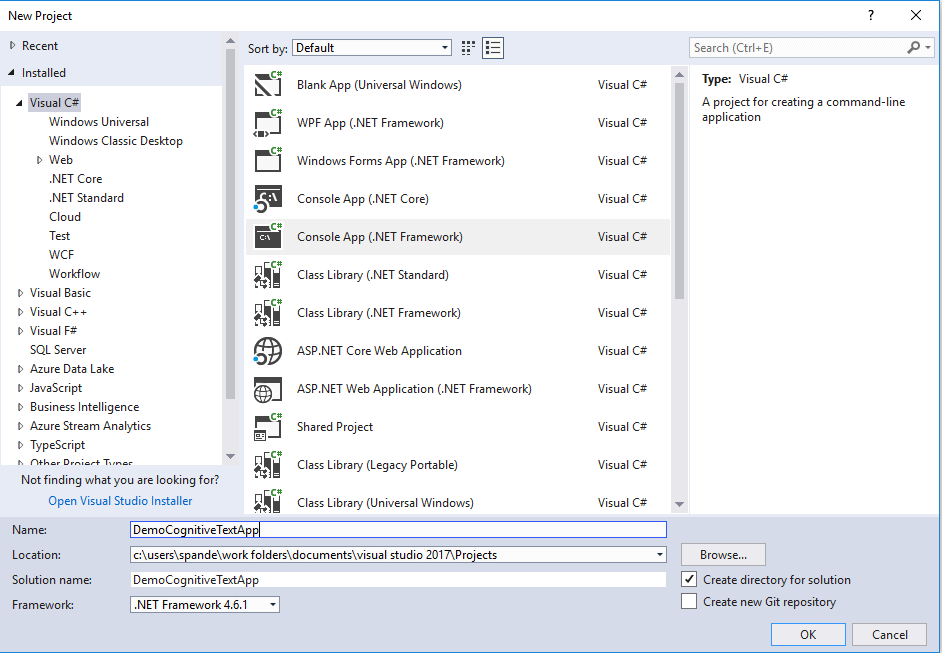Close the New Project dialog
The width and height of the screenshot is (942, 653).
916,16
